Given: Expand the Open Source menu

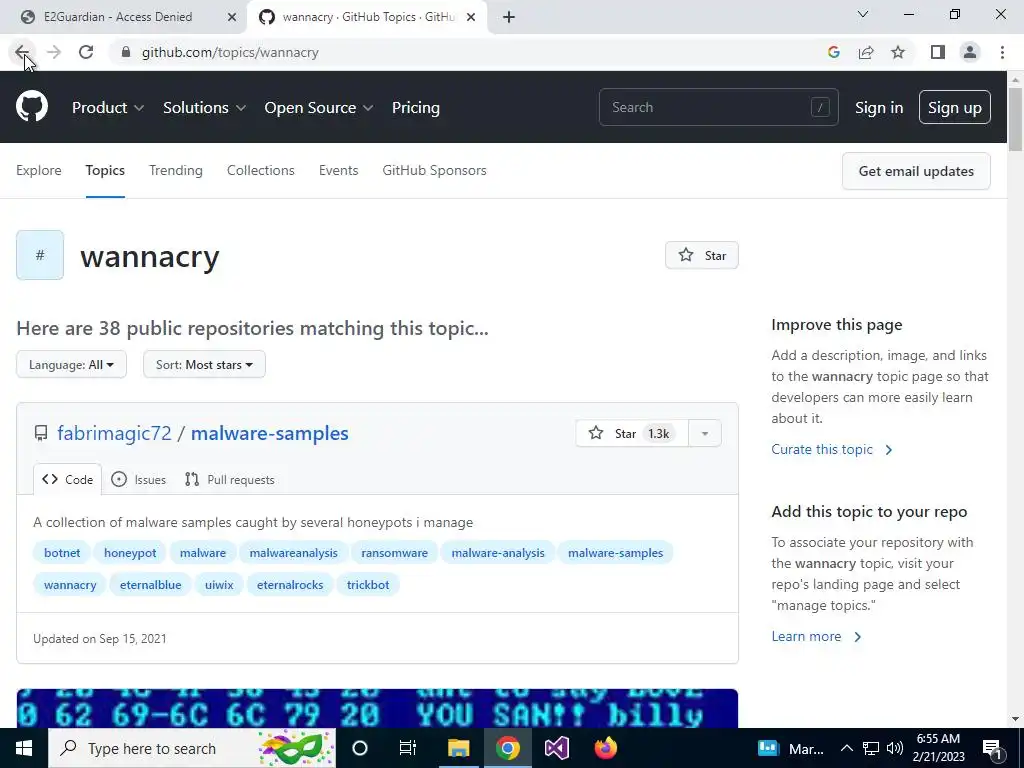Looking at the screenshot, I should point(319,108).
